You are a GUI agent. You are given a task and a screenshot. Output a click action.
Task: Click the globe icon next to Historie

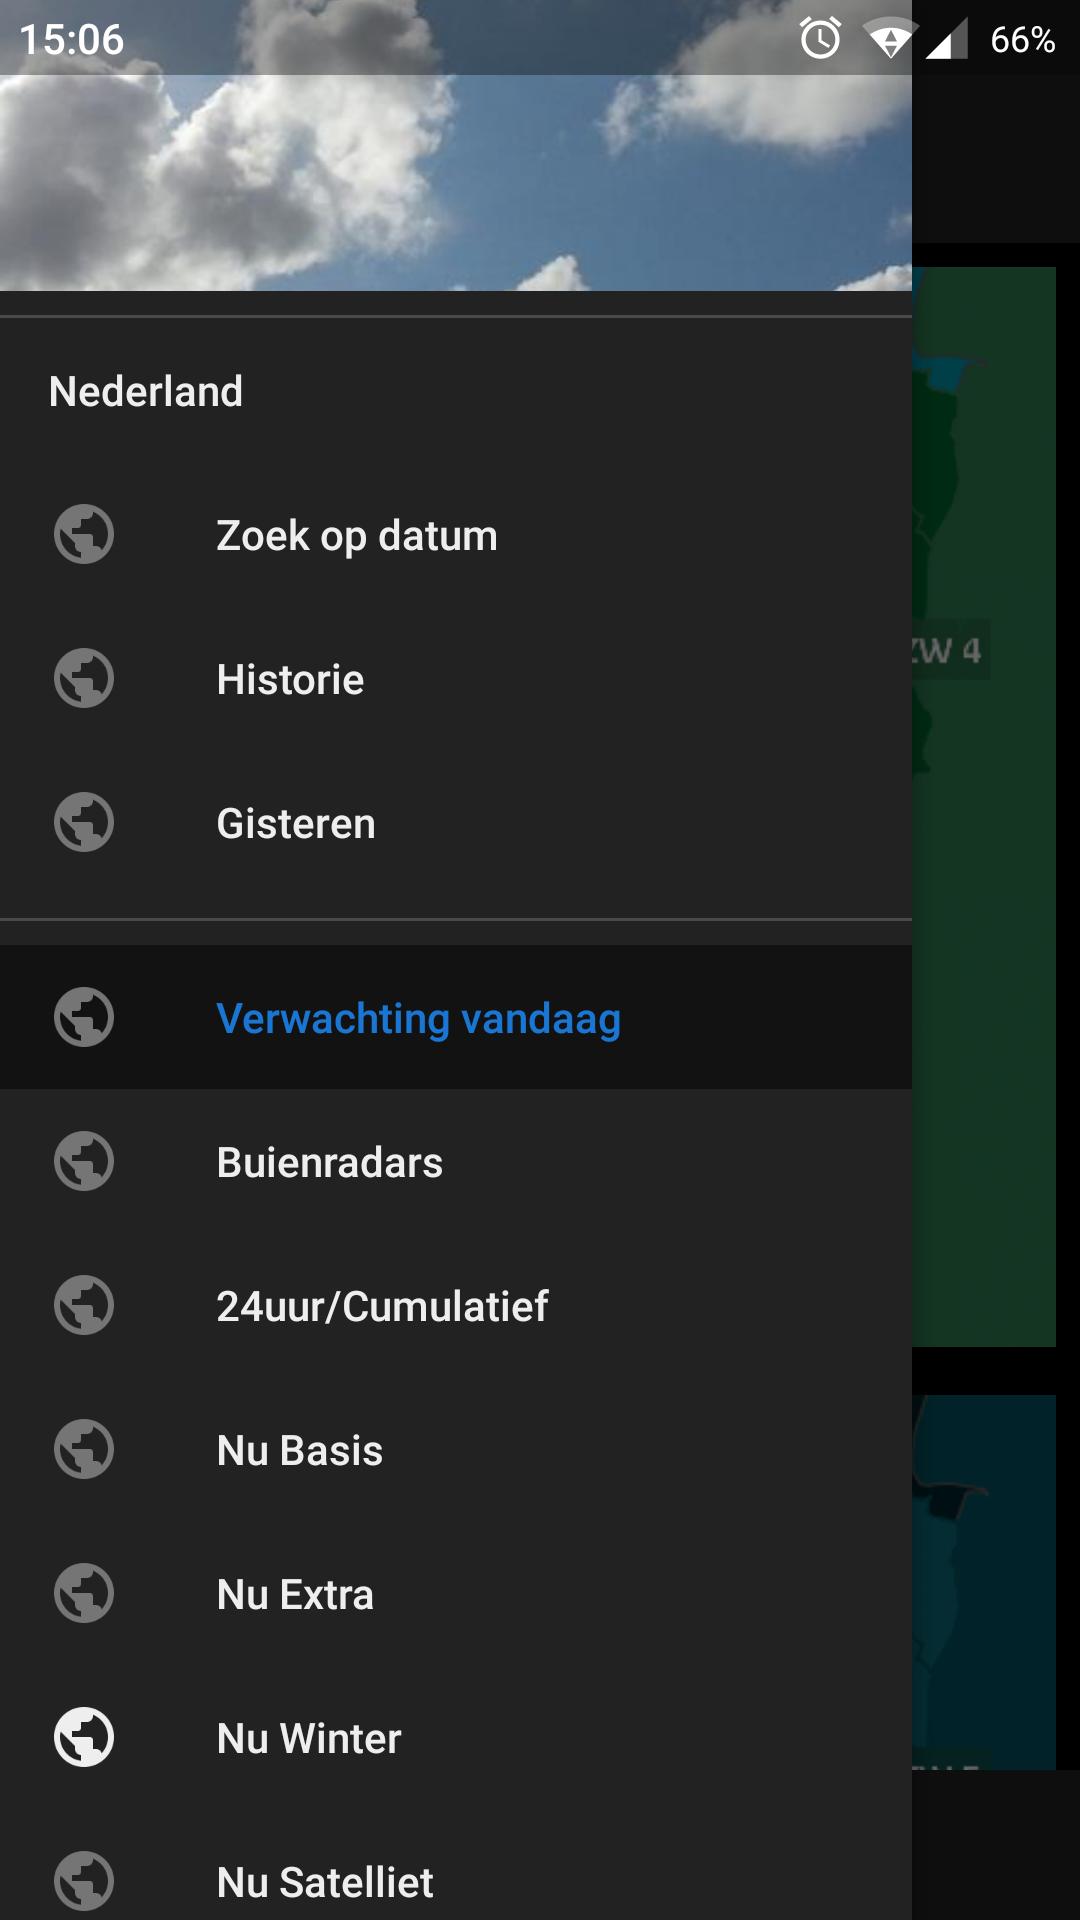click(x=83, y=678)
